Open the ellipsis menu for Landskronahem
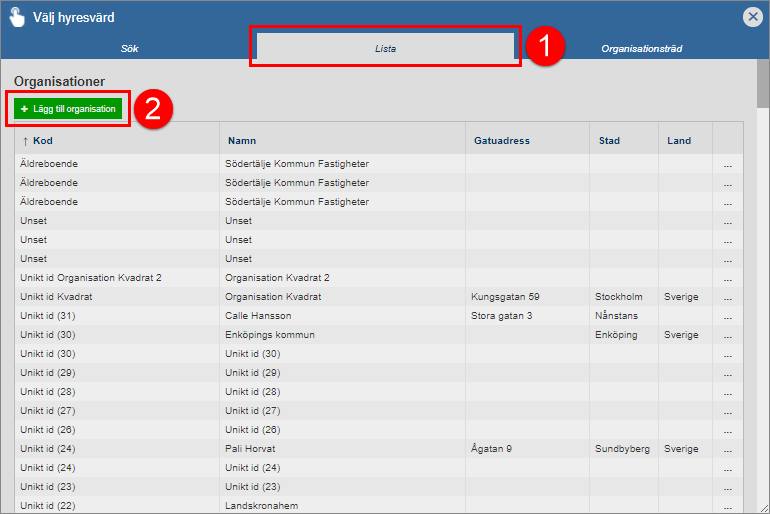The image size is (770, 514). 728,506
